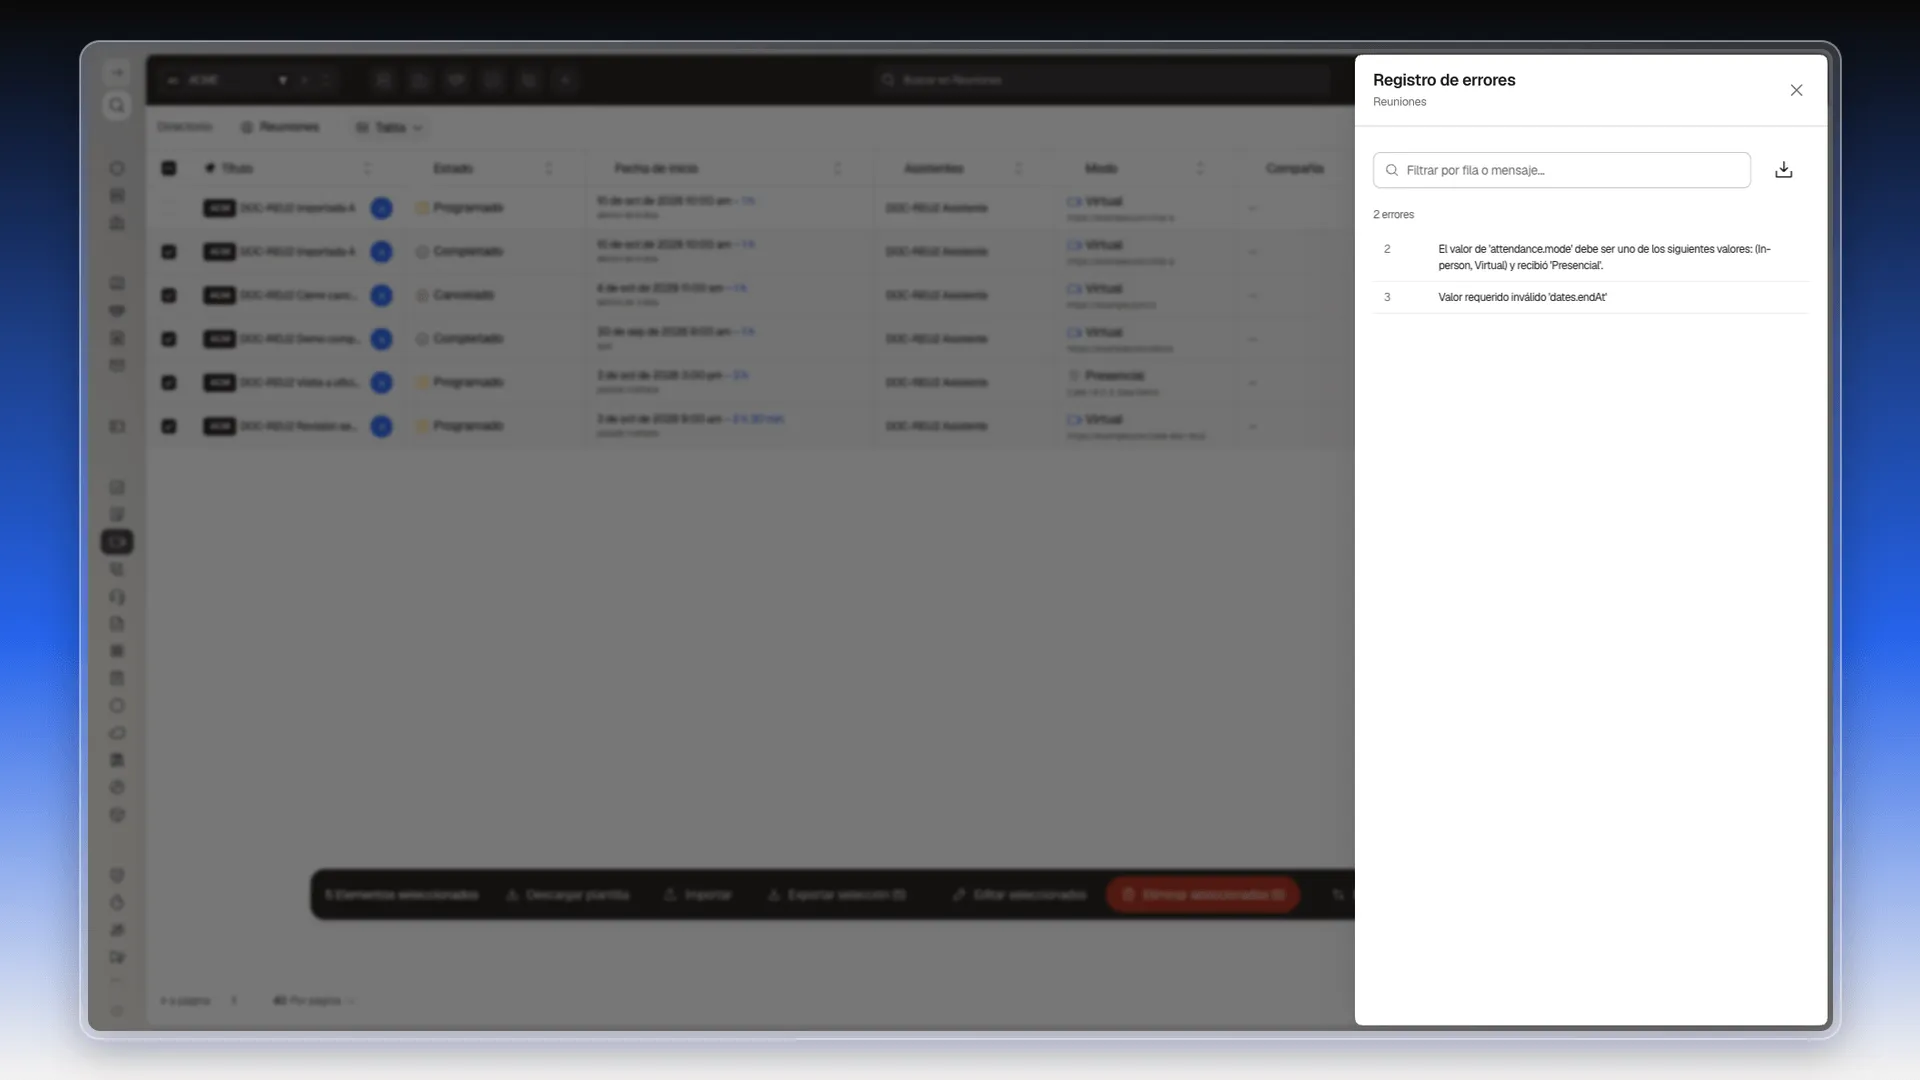Uncheck the Cancelado row checkbox
This screenshot has width=1920, height=1080.
point(169,295)
